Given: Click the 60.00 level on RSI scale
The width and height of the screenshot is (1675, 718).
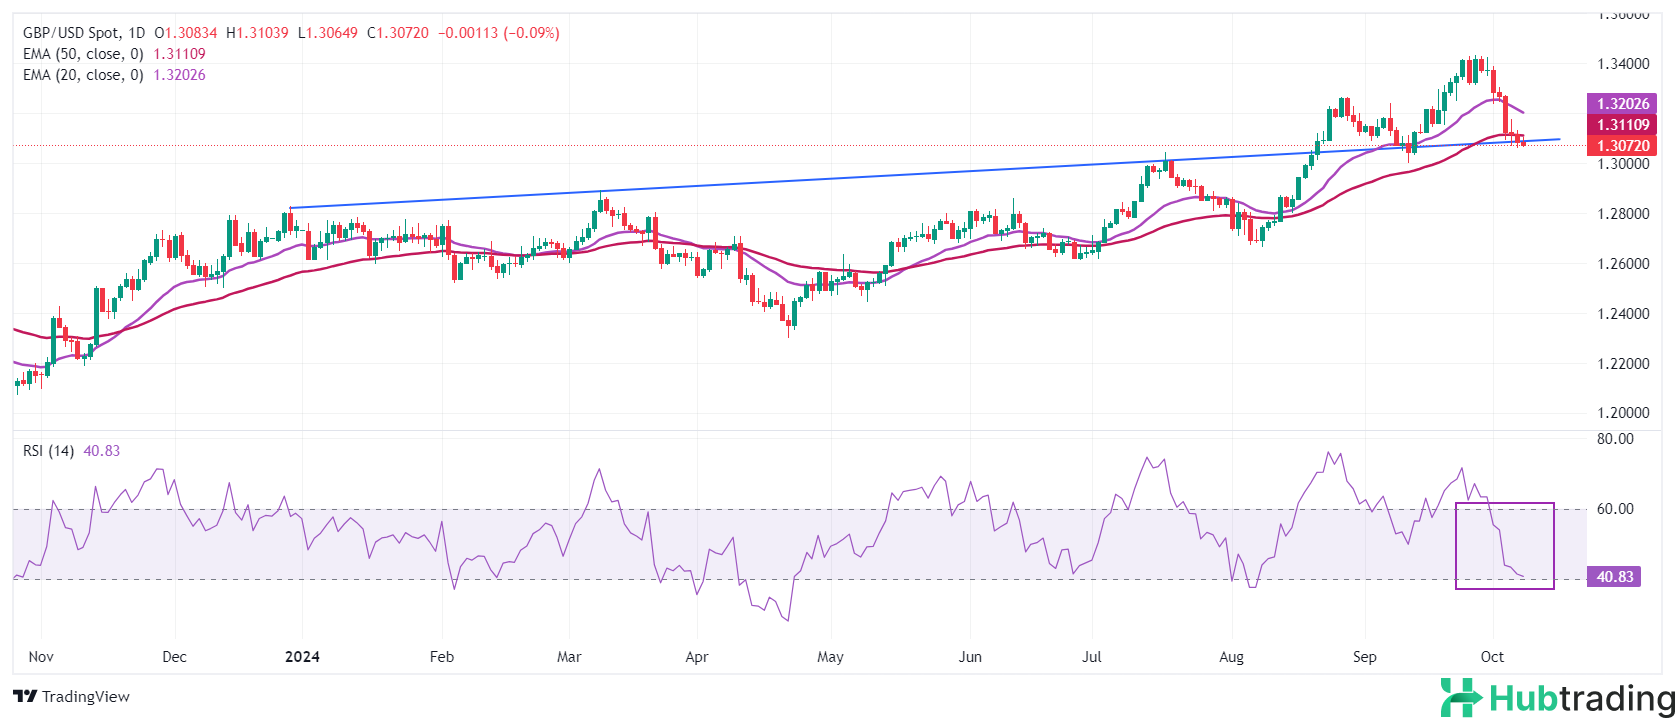Looking at the screenshot, I should click(1614, 509).
